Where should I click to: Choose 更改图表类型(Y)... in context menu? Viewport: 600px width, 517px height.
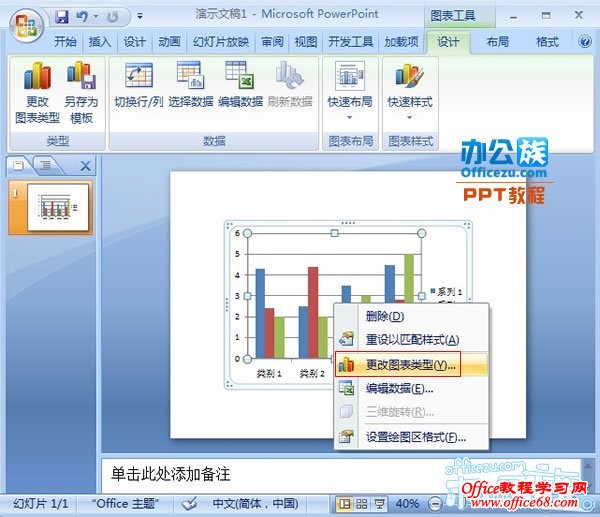(x=411, y=365)
